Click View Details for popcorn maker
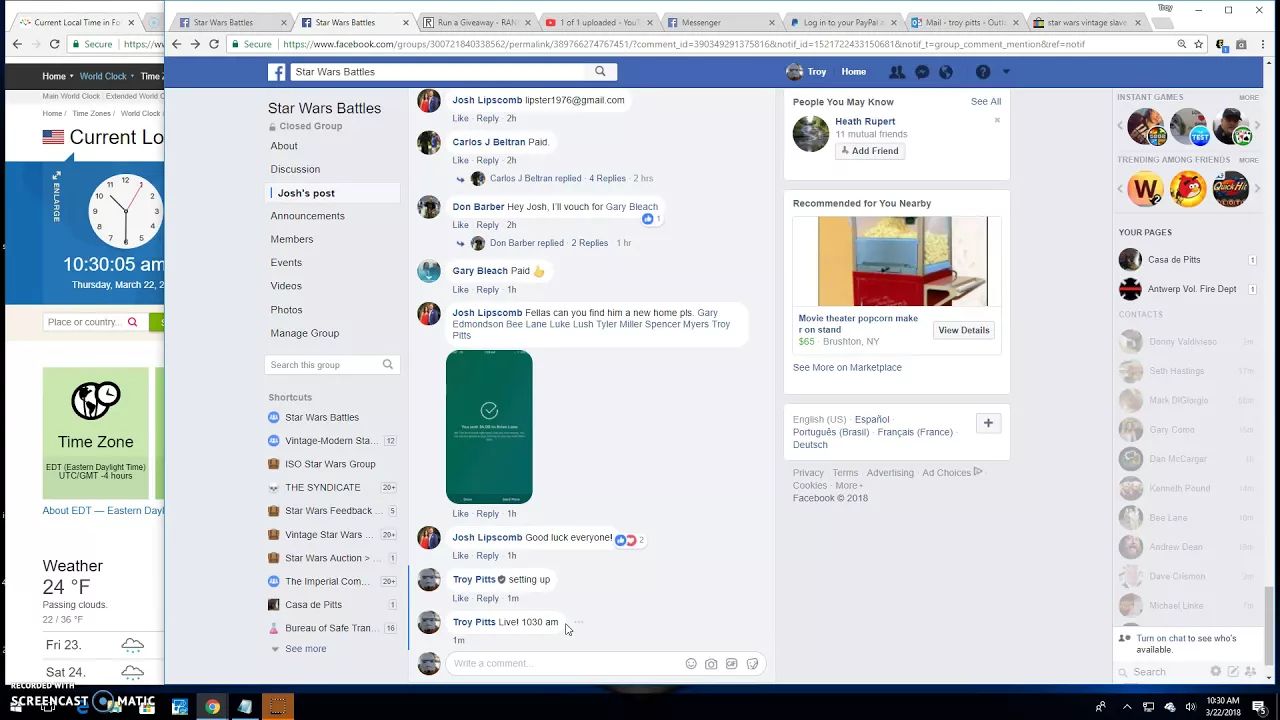1280x720 pixels. (x=964, y=330)
